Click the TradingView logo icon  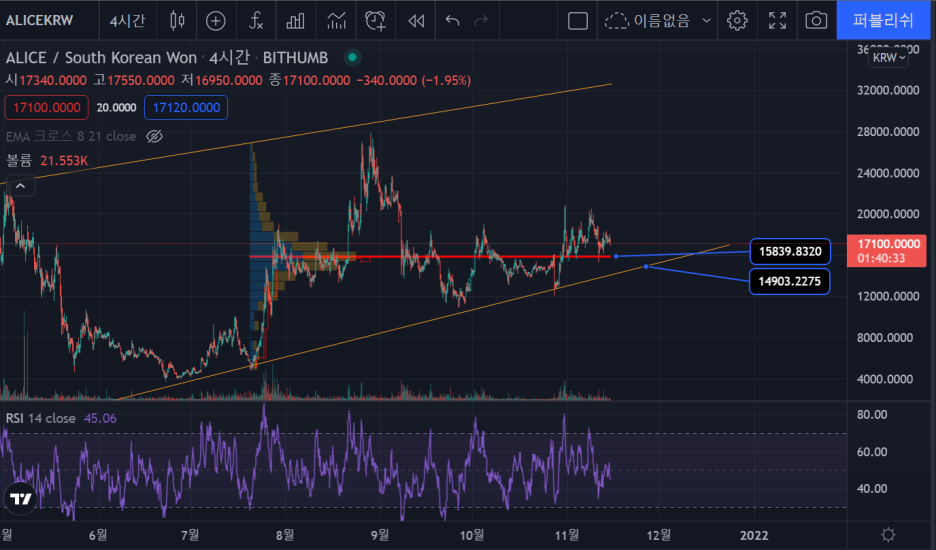(x=20, y=498)
